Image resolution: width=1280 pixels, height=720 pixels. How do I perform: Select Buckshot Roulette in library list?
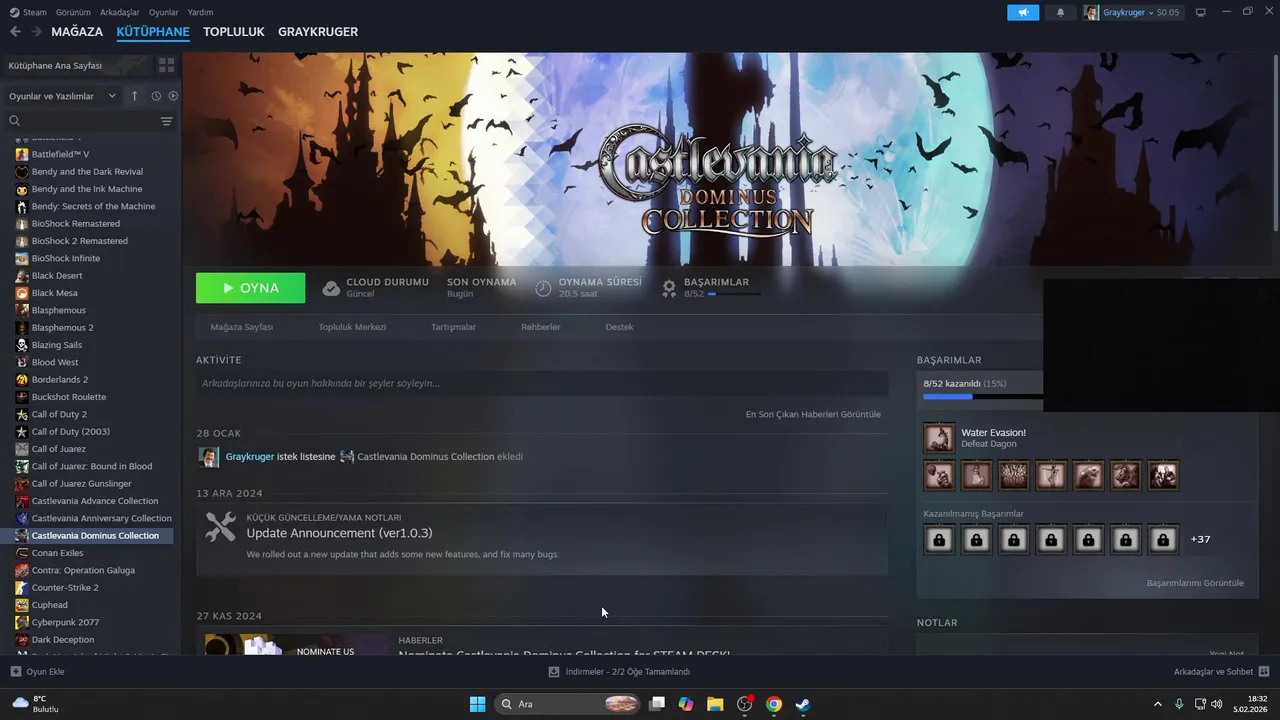click(68, 397)
